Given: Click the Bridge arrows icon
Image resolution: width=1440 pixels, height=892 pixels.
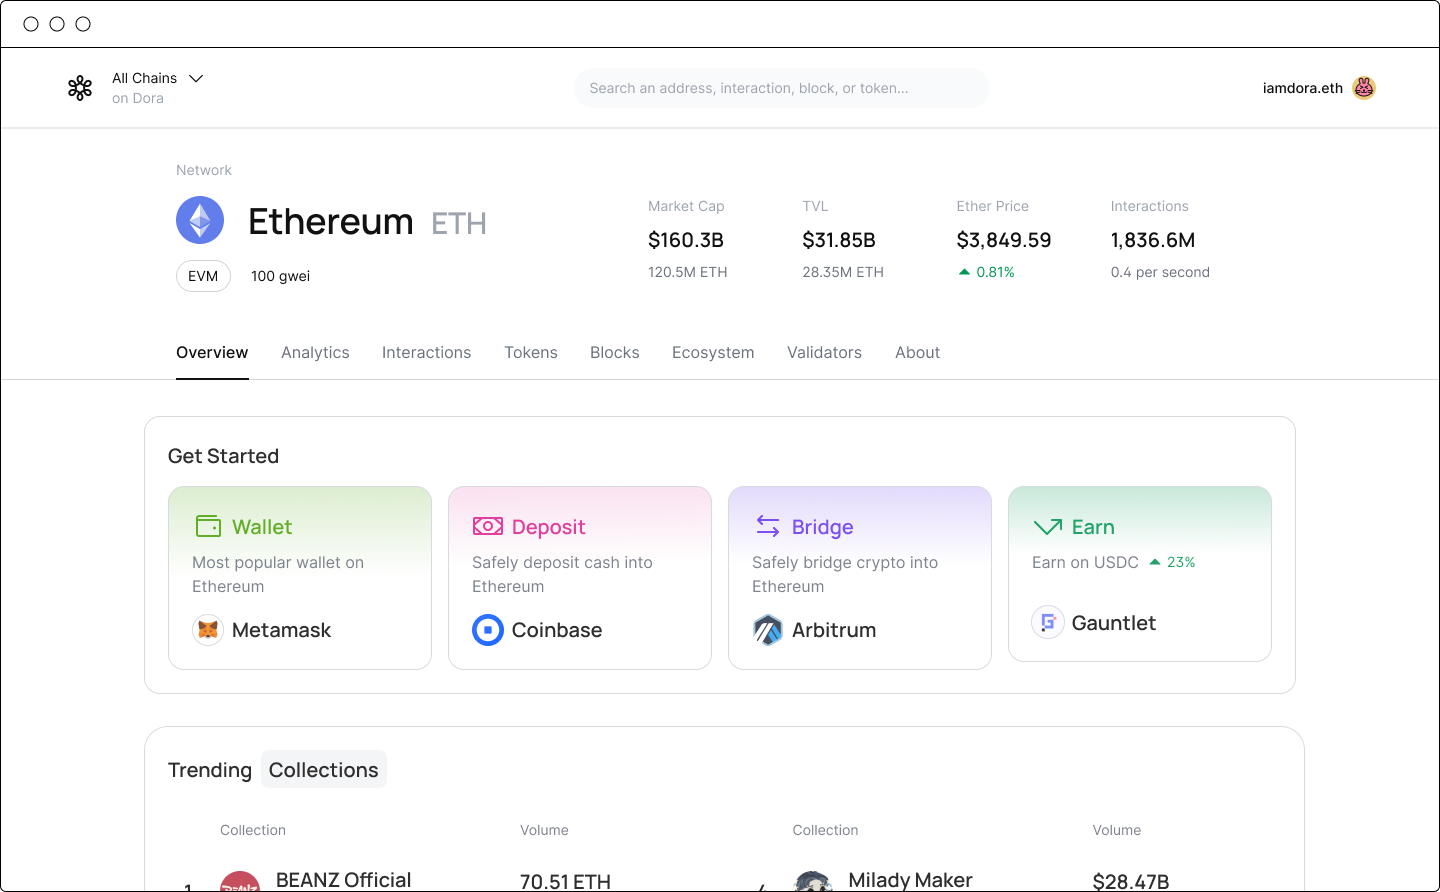Looking at the screenshot, I should (x=768, y=526).
